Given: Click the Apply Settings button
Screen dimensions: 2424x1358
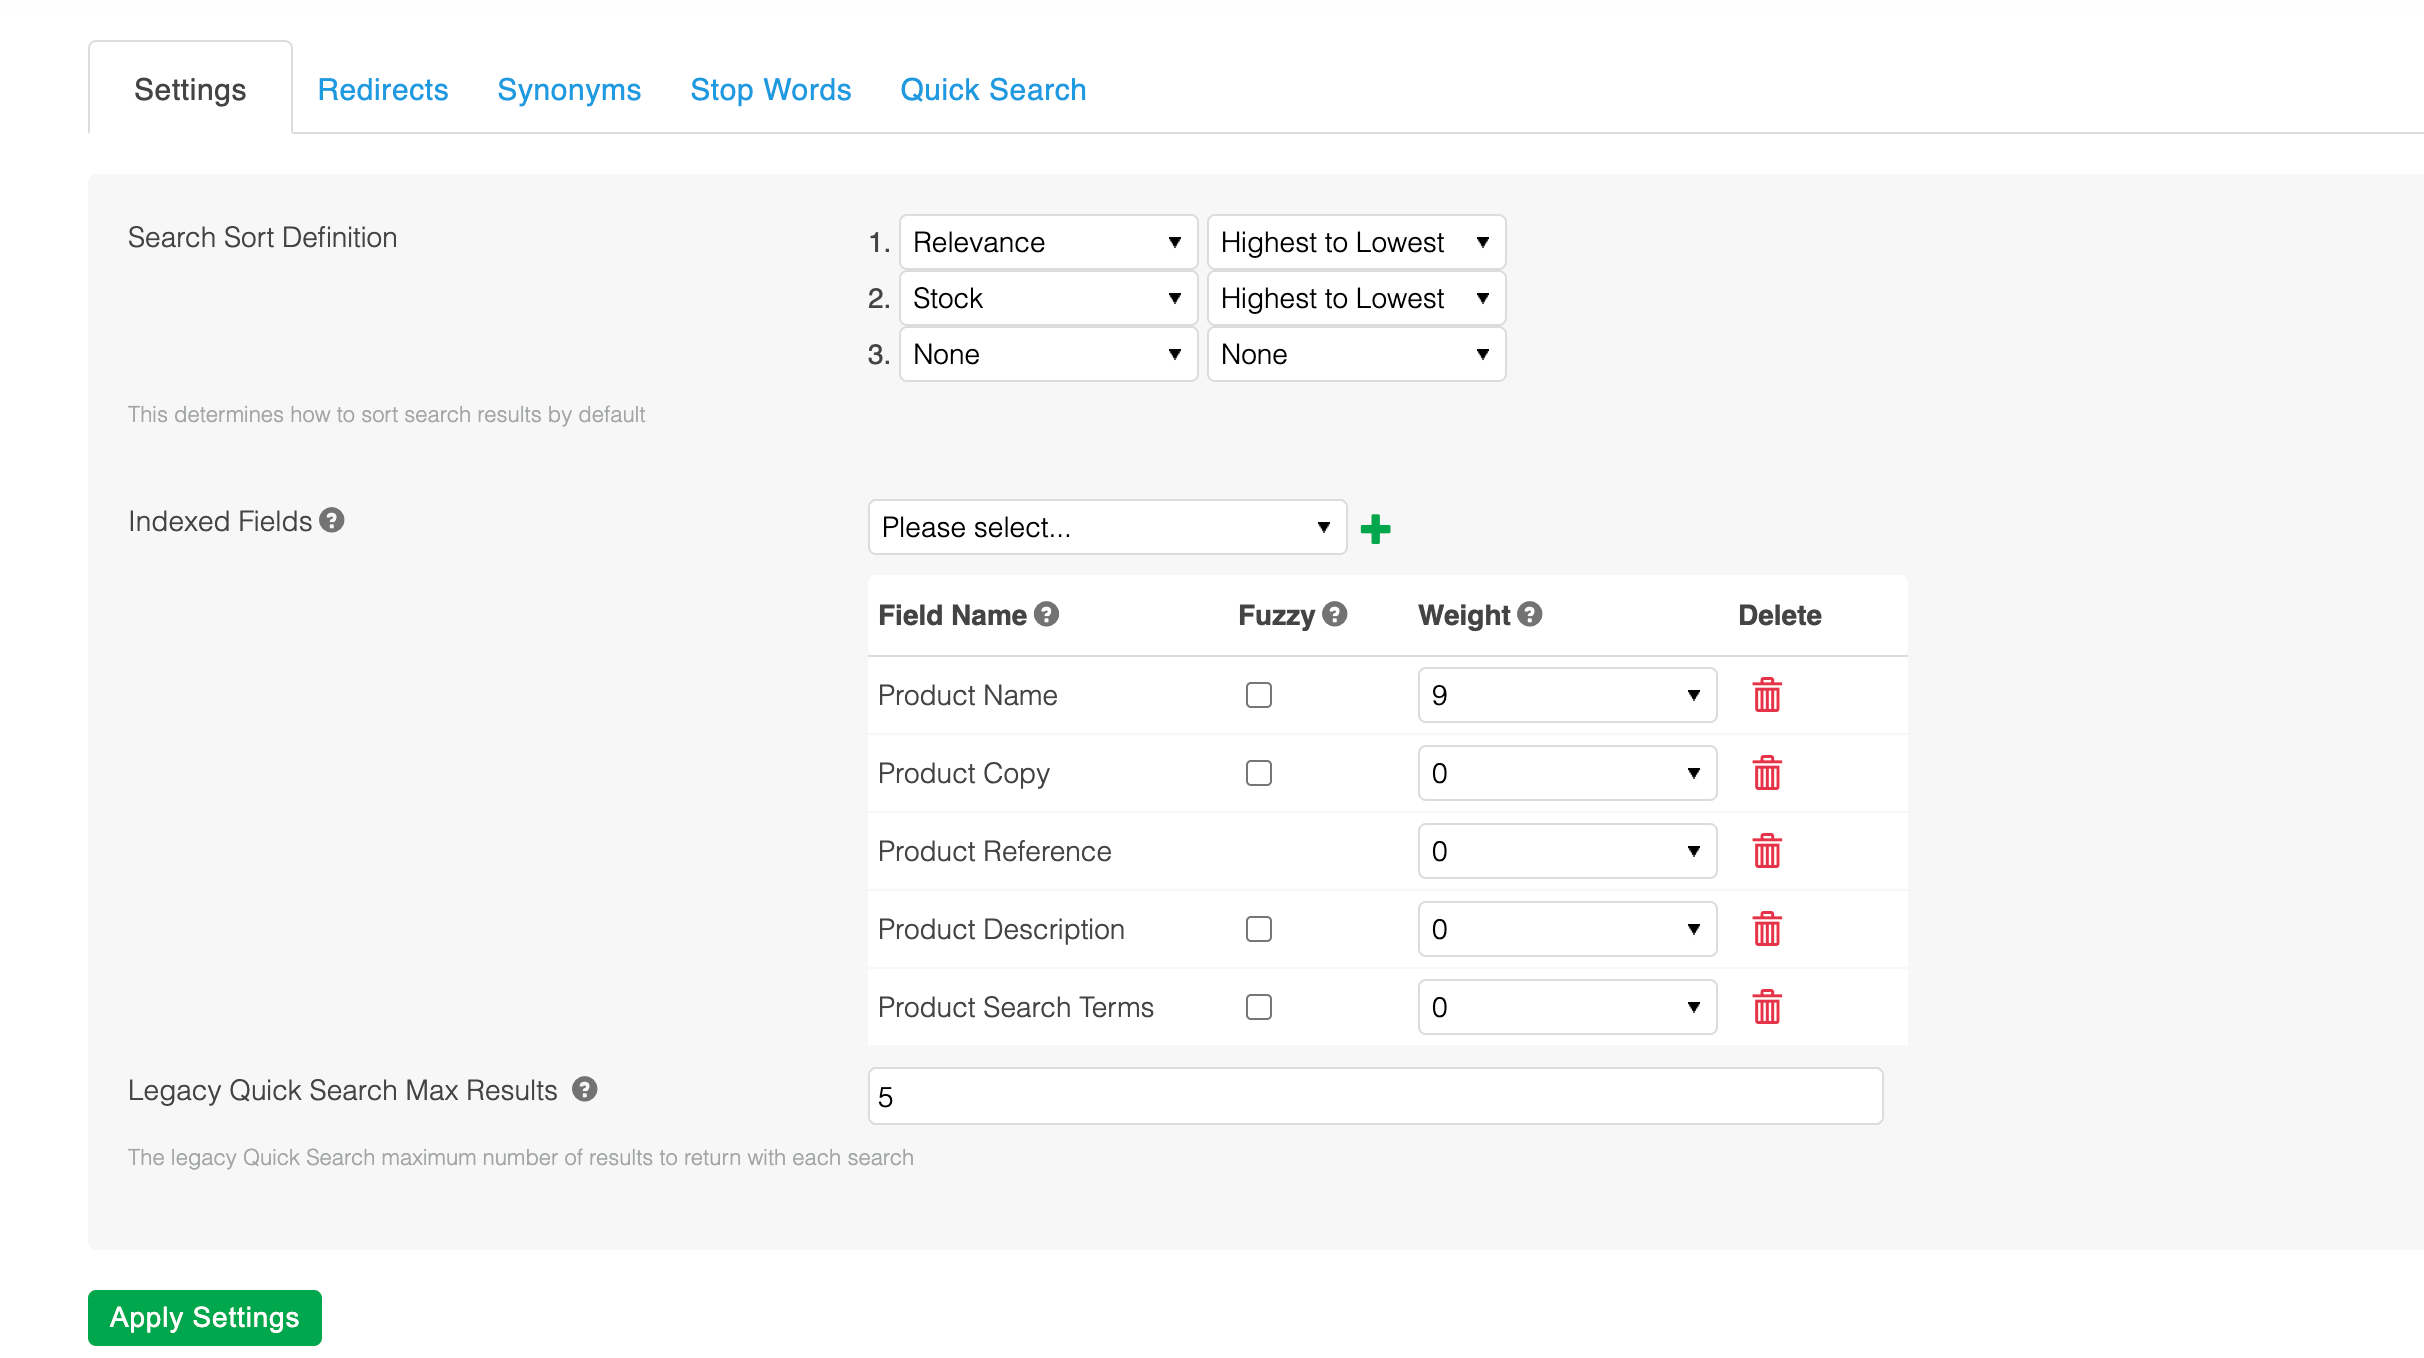Looking at the screenshot, I should 205,1317.
